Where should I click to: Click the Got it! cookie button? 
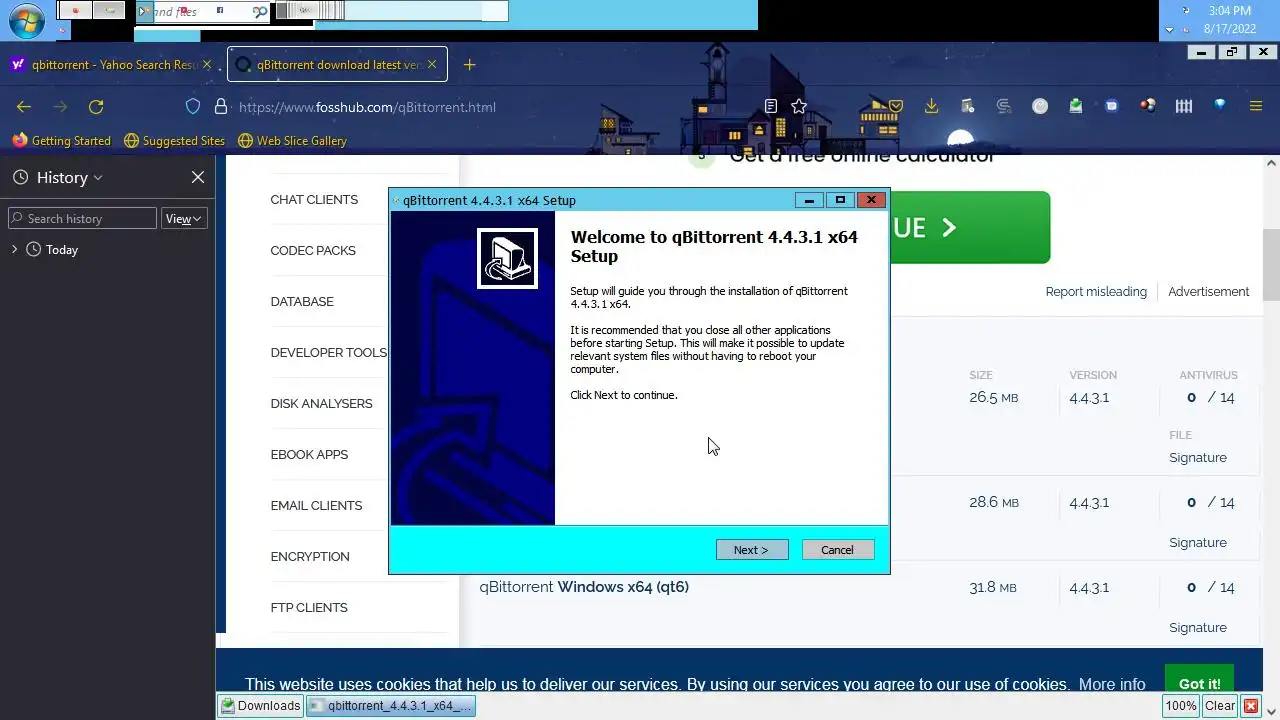pyautogui.click(x=1199, y=684)
